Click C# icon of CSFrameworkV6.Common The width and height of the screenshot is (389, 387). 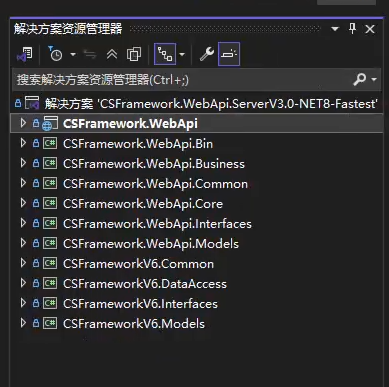tap(50, 263)
